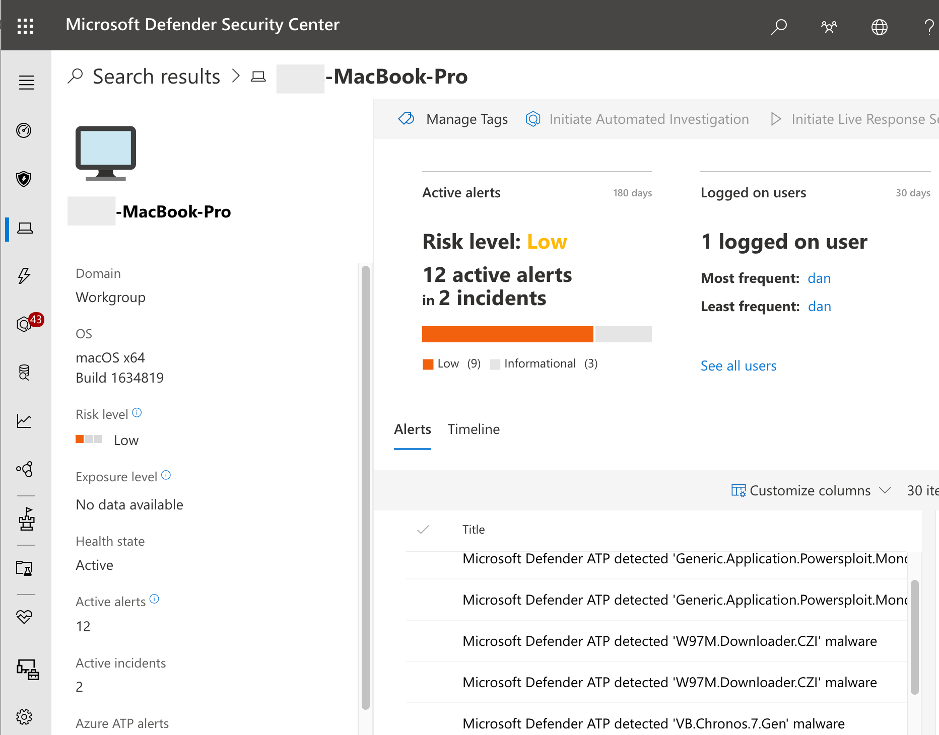Sort by the Title column header
This screenshot has height=735, width=939.
click(x=473, y=530)
